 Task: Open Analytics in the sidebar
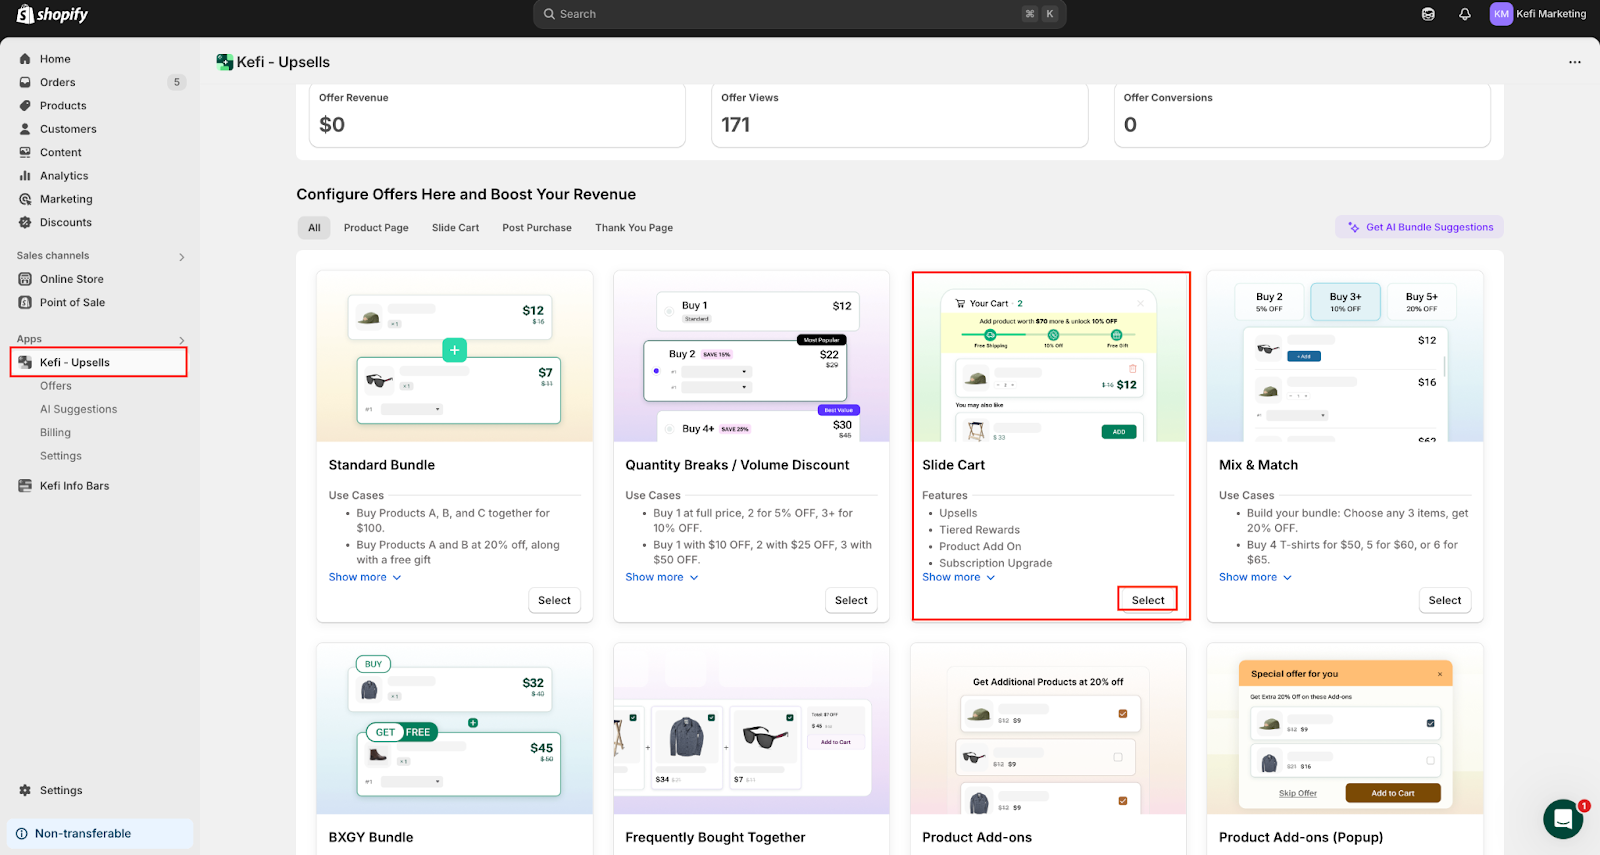[64, 176]
